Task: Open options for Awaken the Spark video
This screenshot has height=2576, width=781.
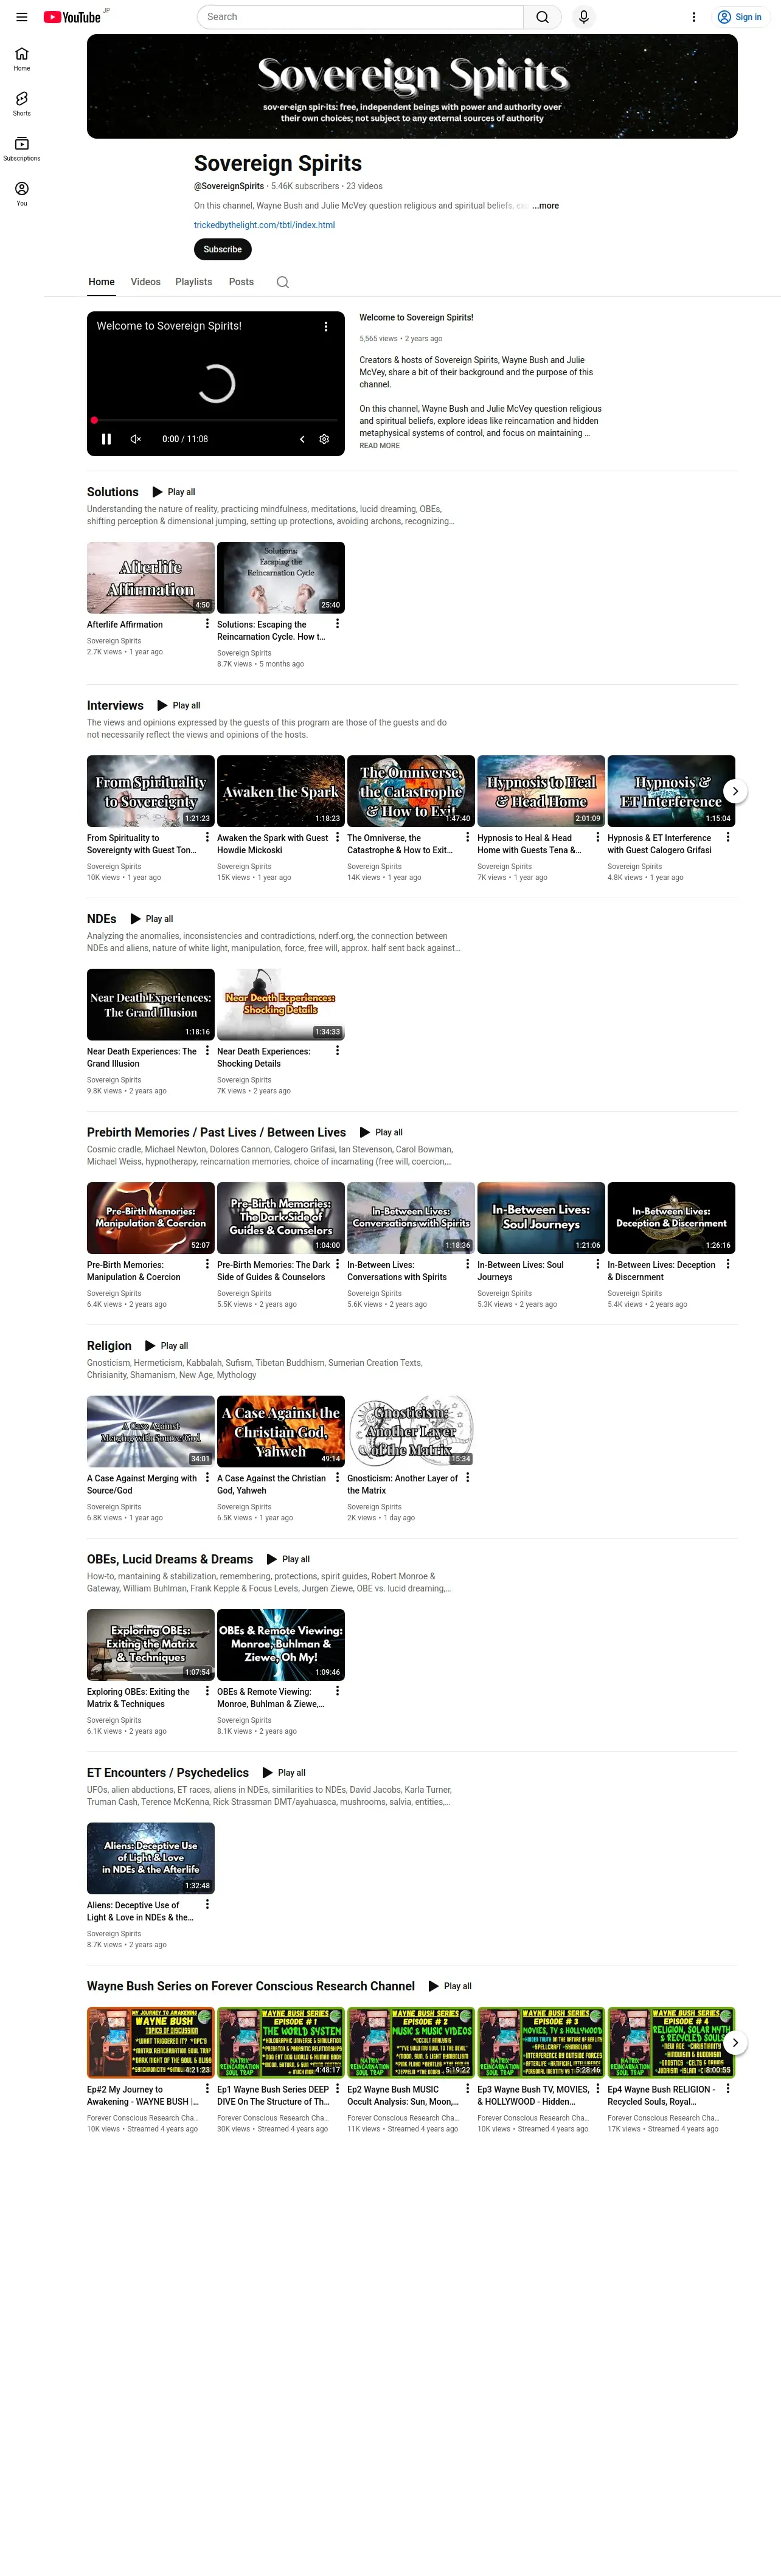Action: 337,837
